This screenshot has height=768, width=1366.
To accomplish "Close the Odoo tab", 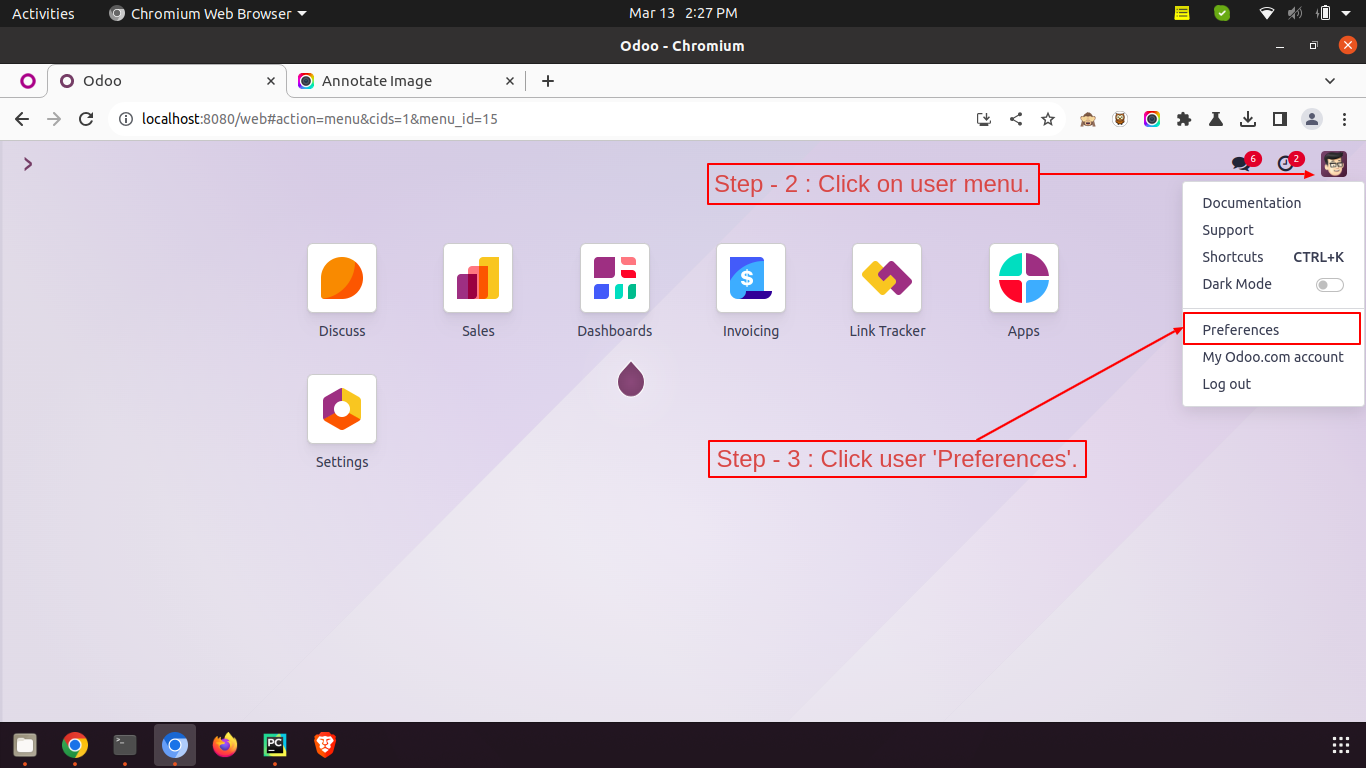I will [x=271, y=81].
